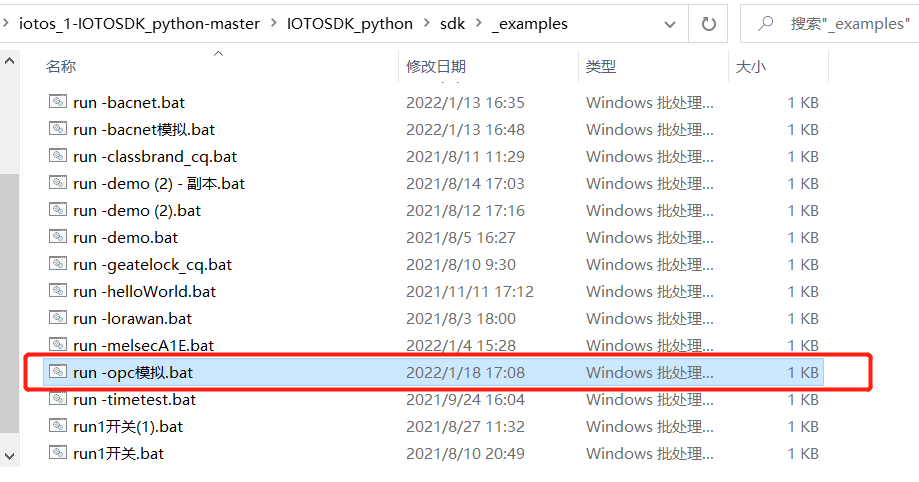Click the refresh button in address bar
Viewport: 919px width, 482px height.
coord(708,23)
